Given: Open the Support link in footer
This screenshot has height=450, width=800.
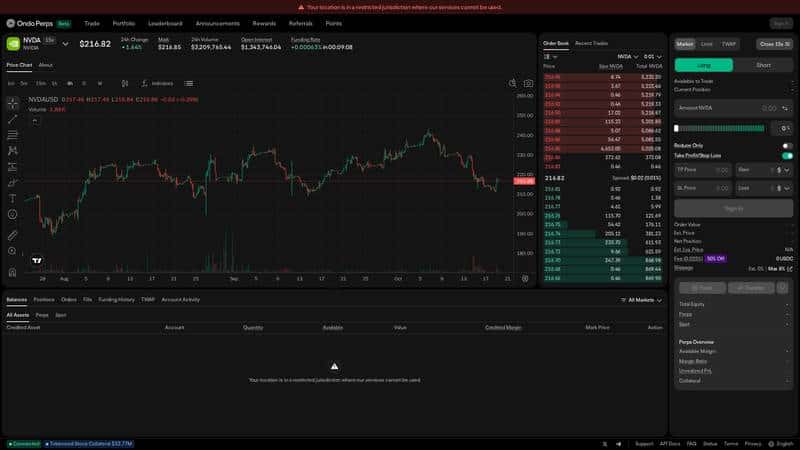Looking at the screenshot, I should click(x=644, y=444).
